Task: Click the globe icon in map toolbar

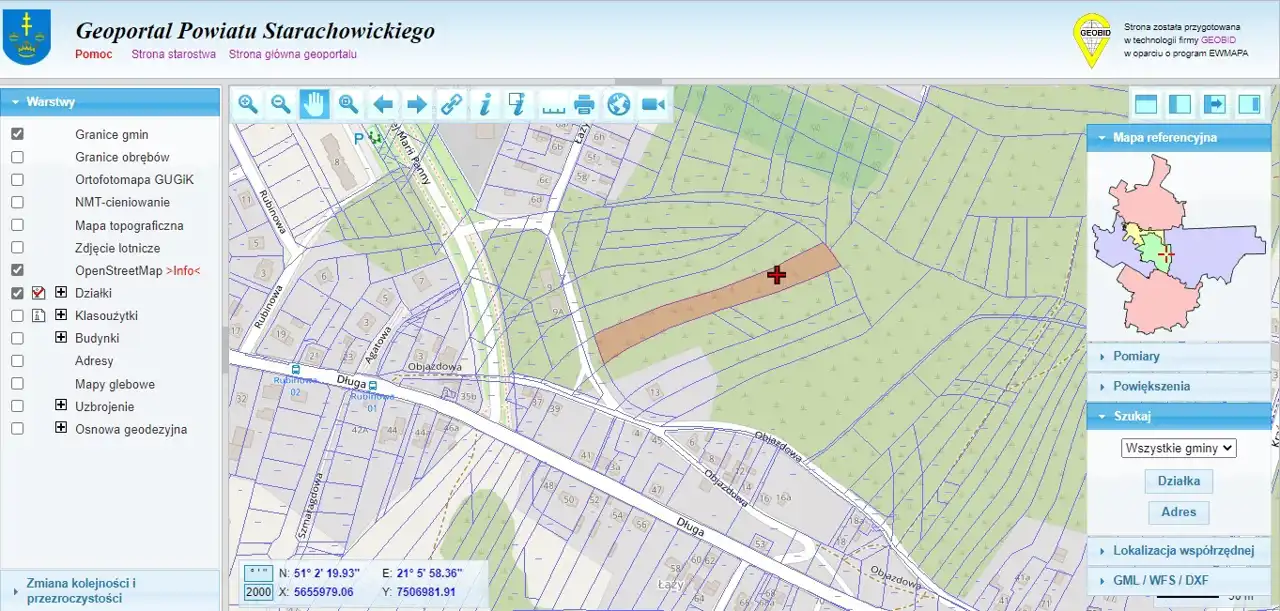Action: (619, 104)
